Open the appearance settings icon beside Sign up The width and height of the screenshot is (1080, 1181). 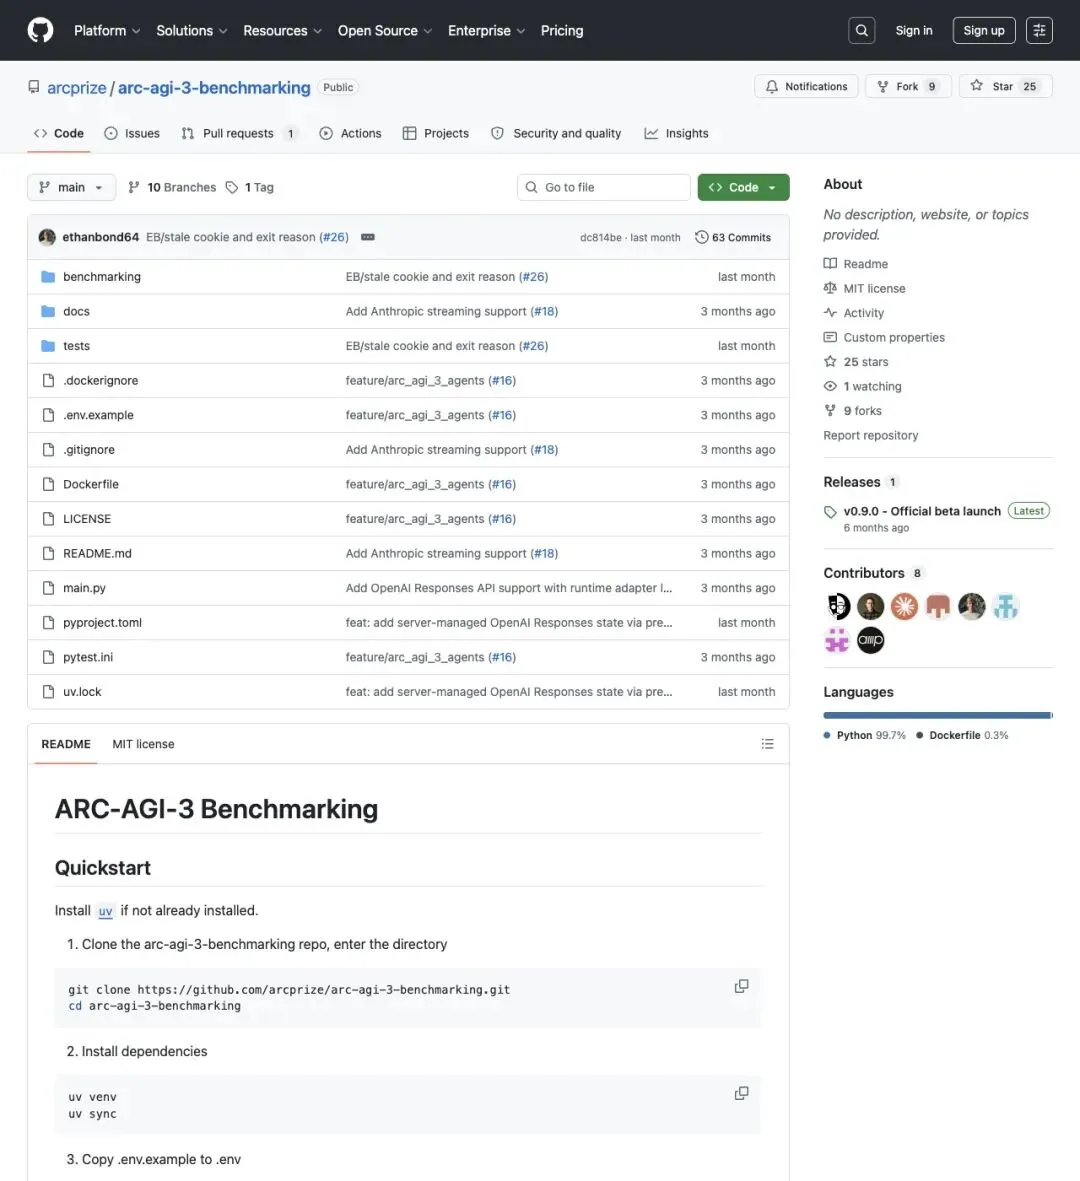(1039, 30)
